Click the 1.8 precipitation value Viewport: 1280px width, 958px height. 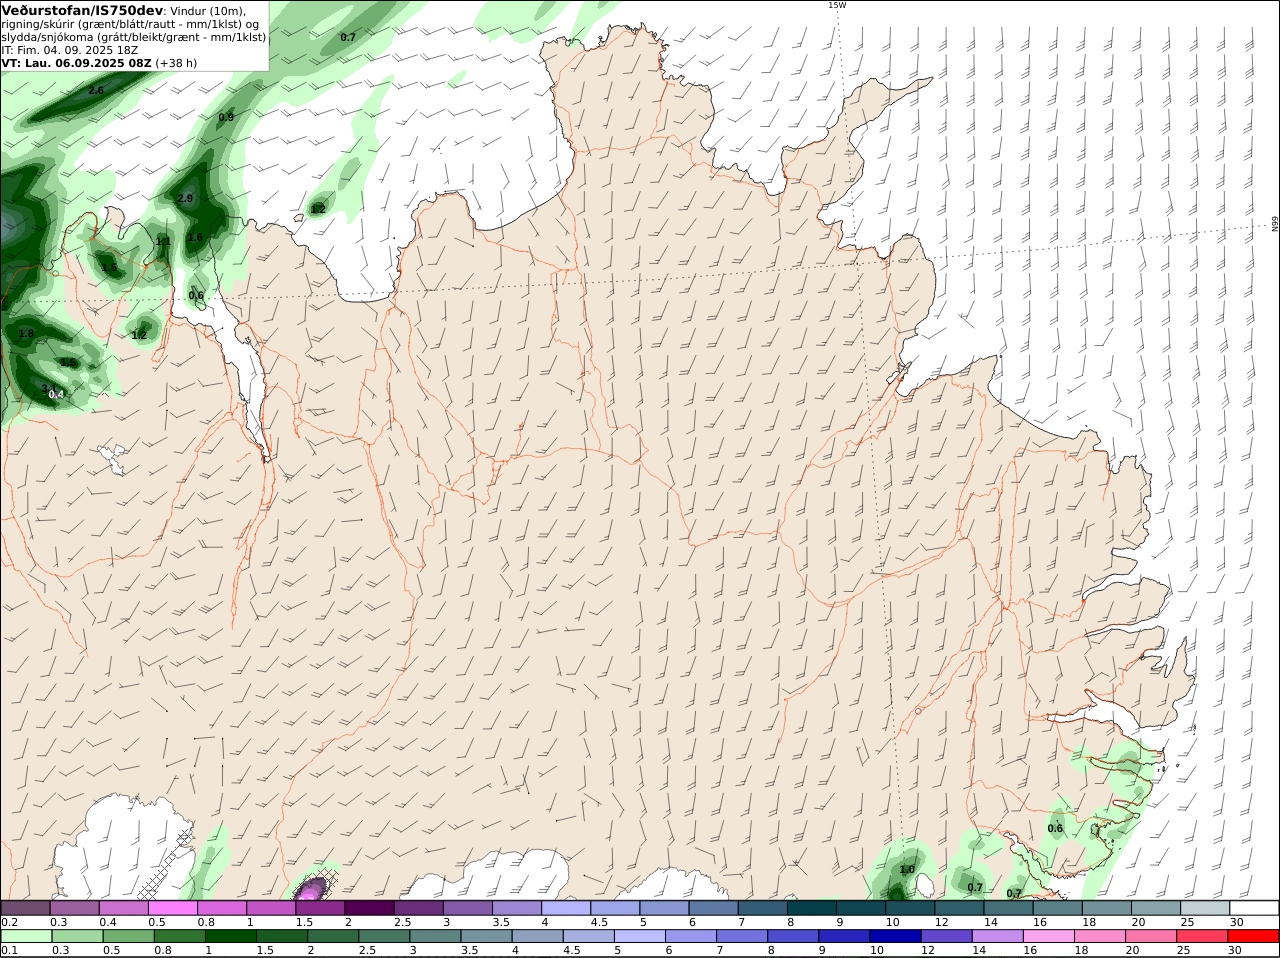coord(26,333)
